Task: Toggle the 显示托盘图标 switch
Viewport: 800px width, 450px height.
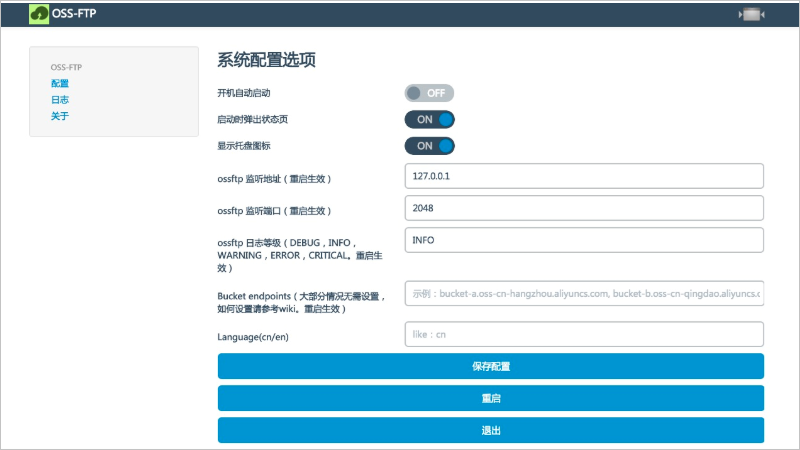Action: click(429, 146)
